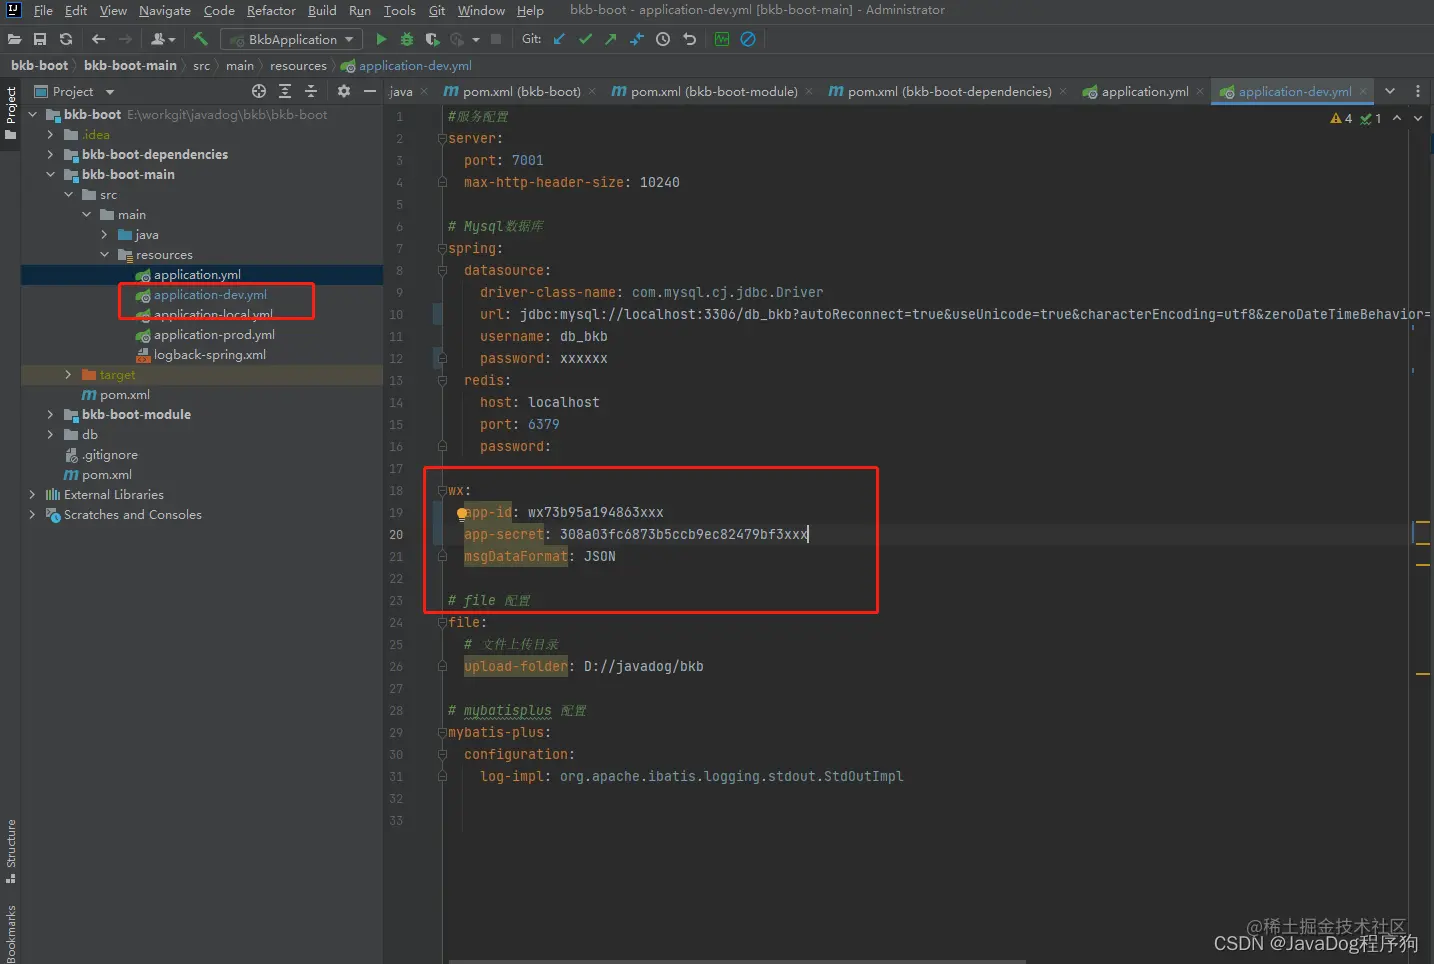The image size is (1434, 964).
Task: Push commits with the green arrow icon
Action: pos(611,39)
